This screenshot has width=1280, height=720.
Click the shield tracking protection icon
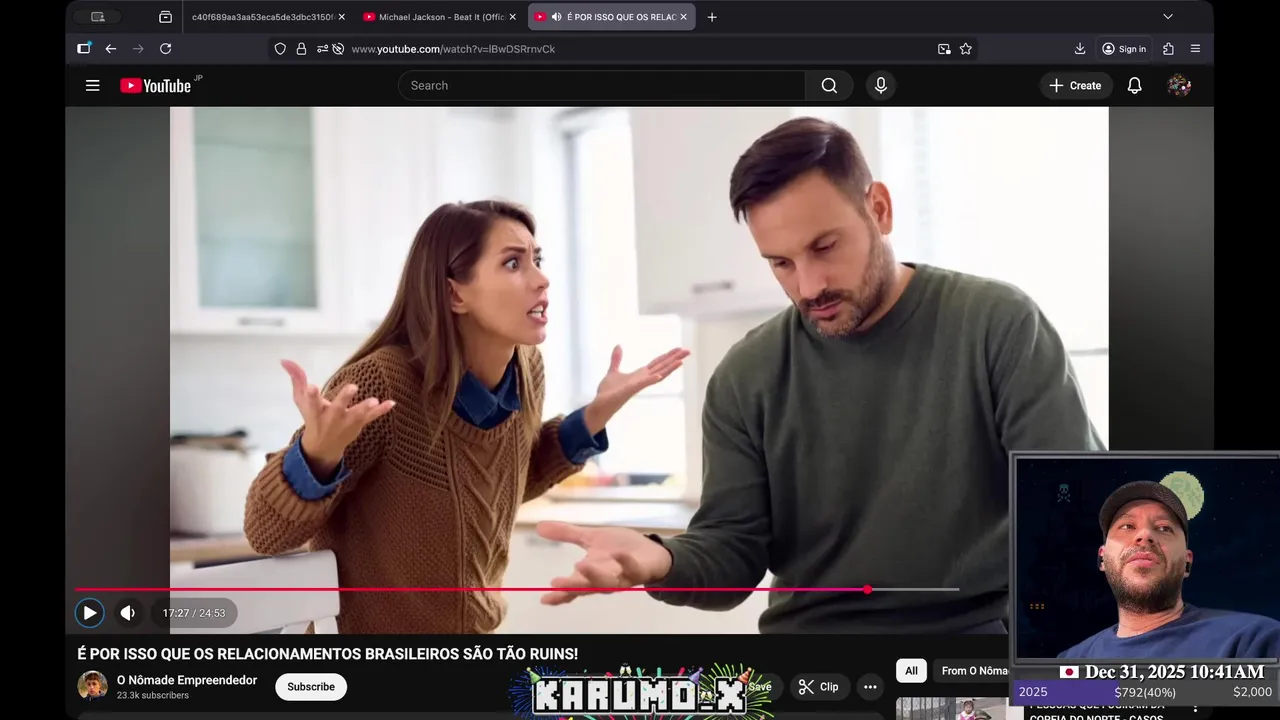[280, 49]
